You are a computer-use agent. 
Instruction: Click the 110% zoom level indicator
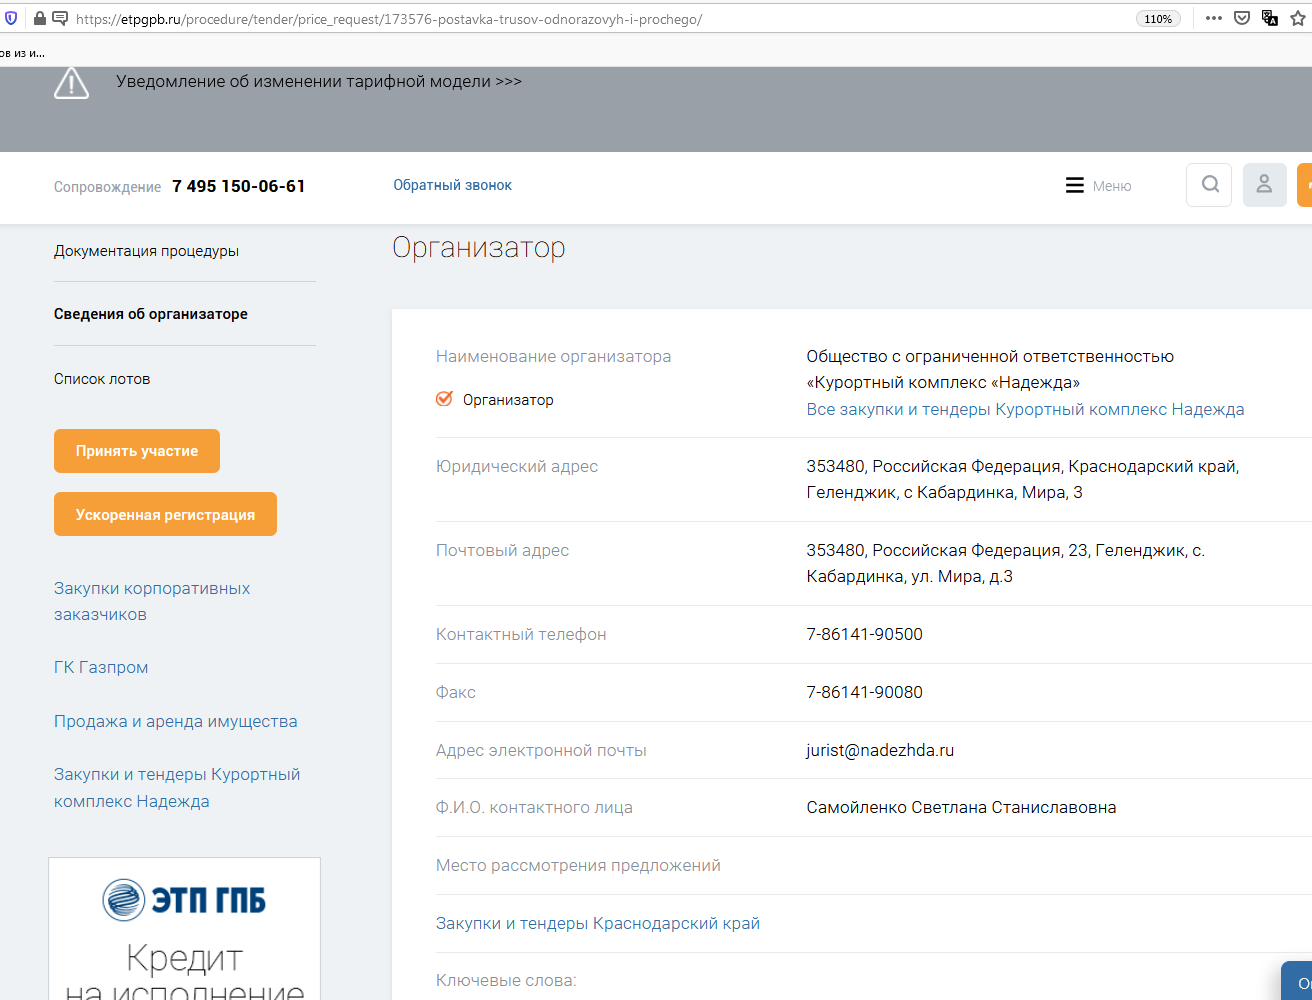tap(1158, 19)
